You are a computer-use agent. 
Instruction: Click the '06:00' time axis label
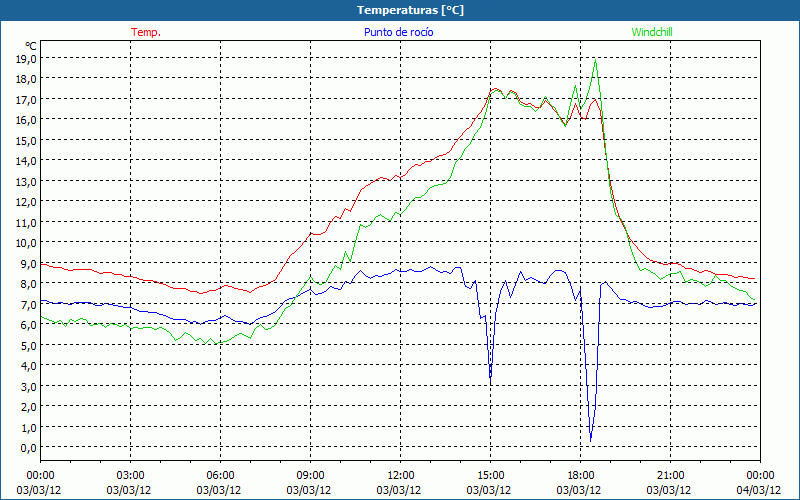(221, 476)
